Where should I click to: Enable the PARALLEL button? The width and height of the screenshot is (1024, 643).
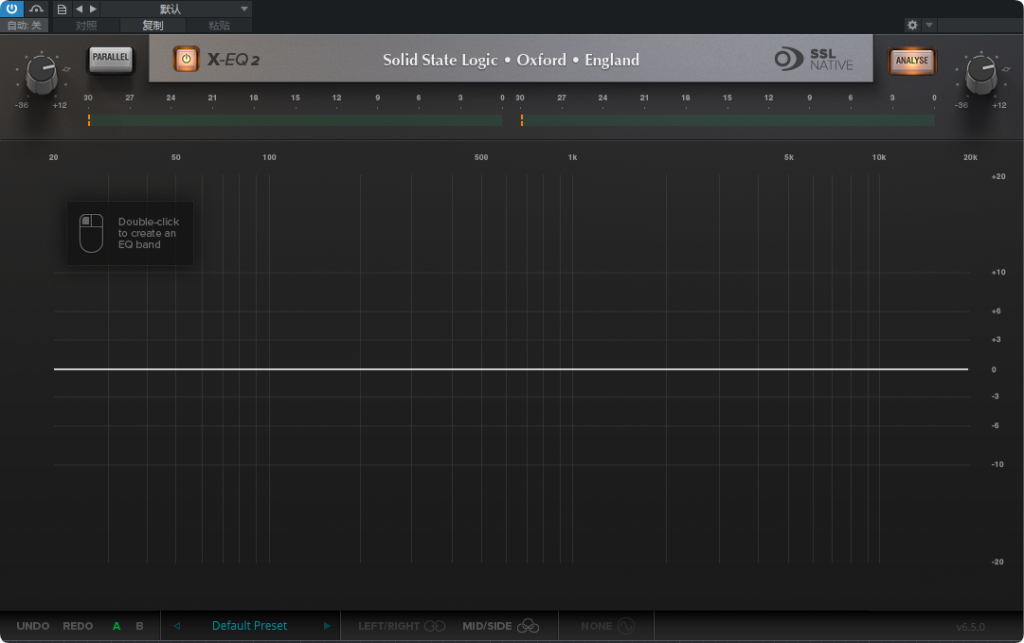click(110, 59)
